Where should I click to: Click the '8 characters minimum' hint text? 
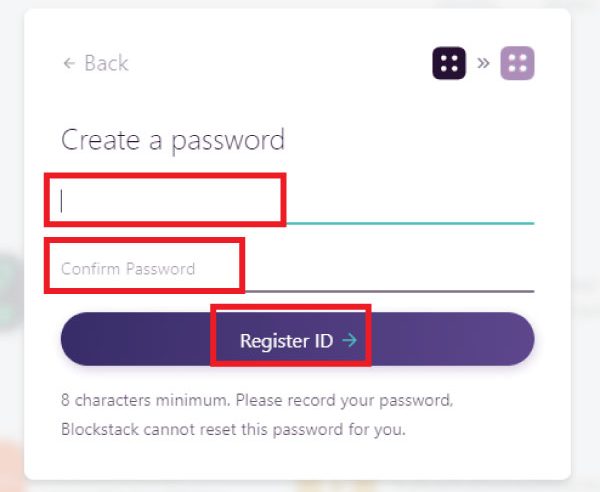(x=145, y=401)
